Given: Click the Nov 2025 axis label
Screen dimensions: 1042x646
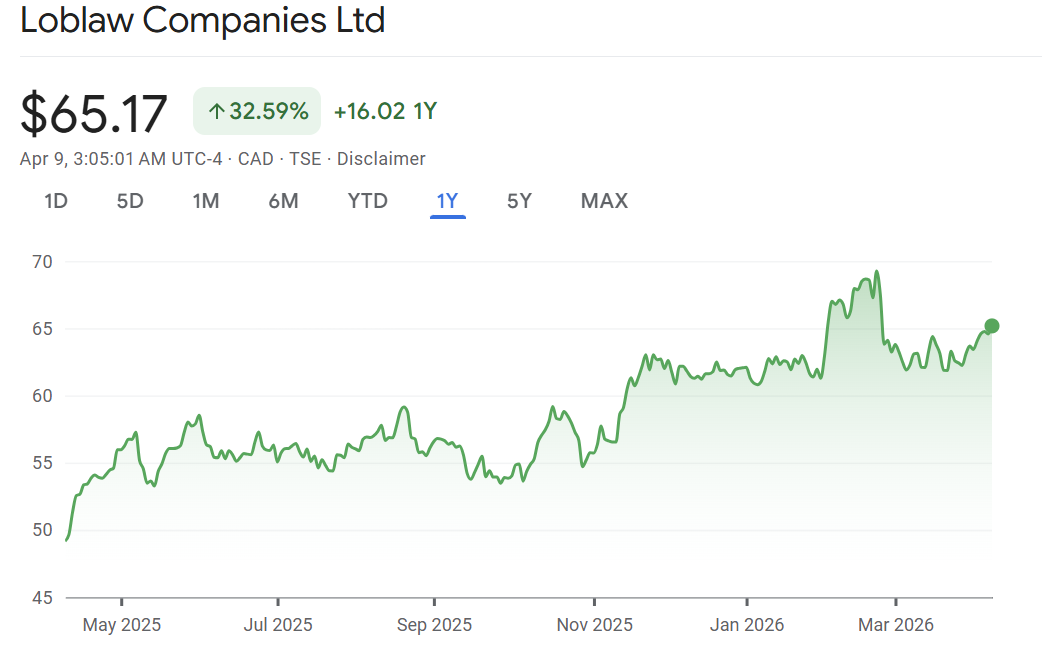Looking at the screenshot, I should [x=594, y=625].
